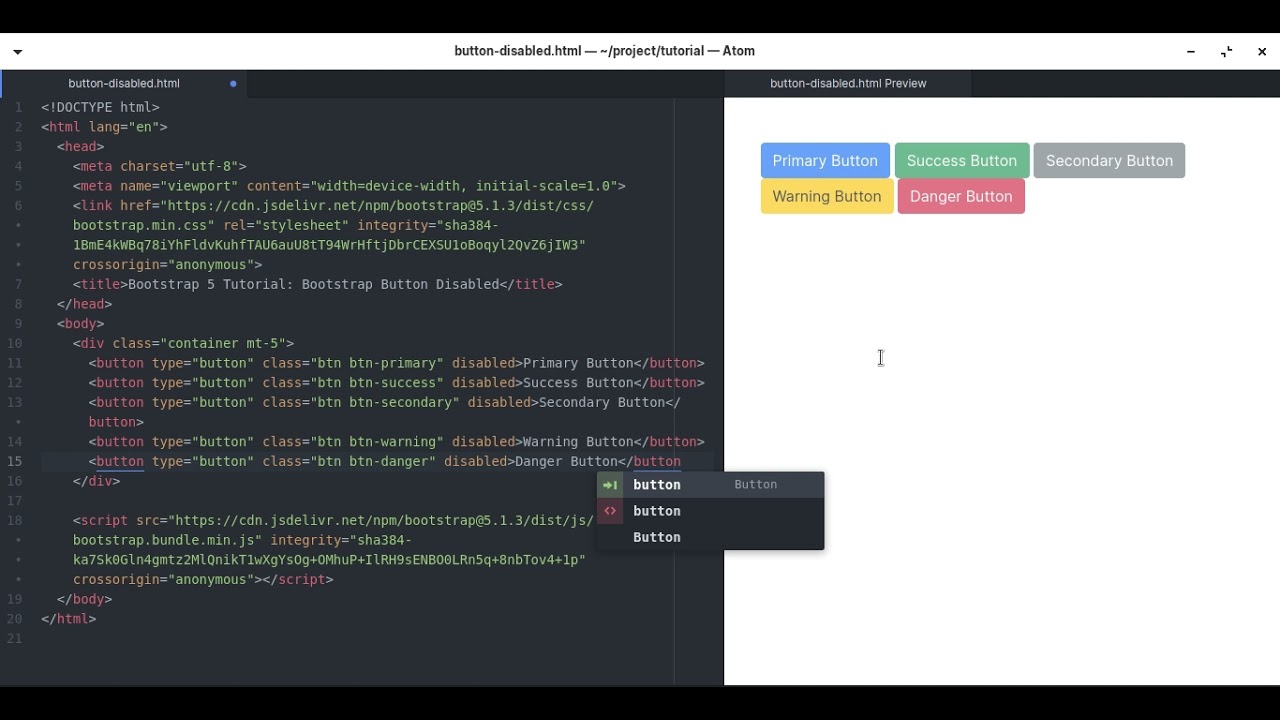Click the closing </div> tag on line 16
The image size is (1280, 720).
click(x=97, y=481)
